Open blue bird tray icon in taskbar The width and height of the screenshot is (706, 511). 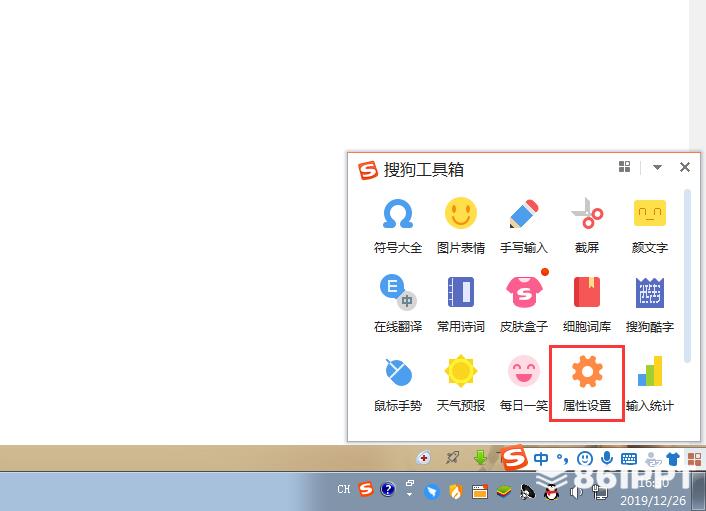pos(432,492)
